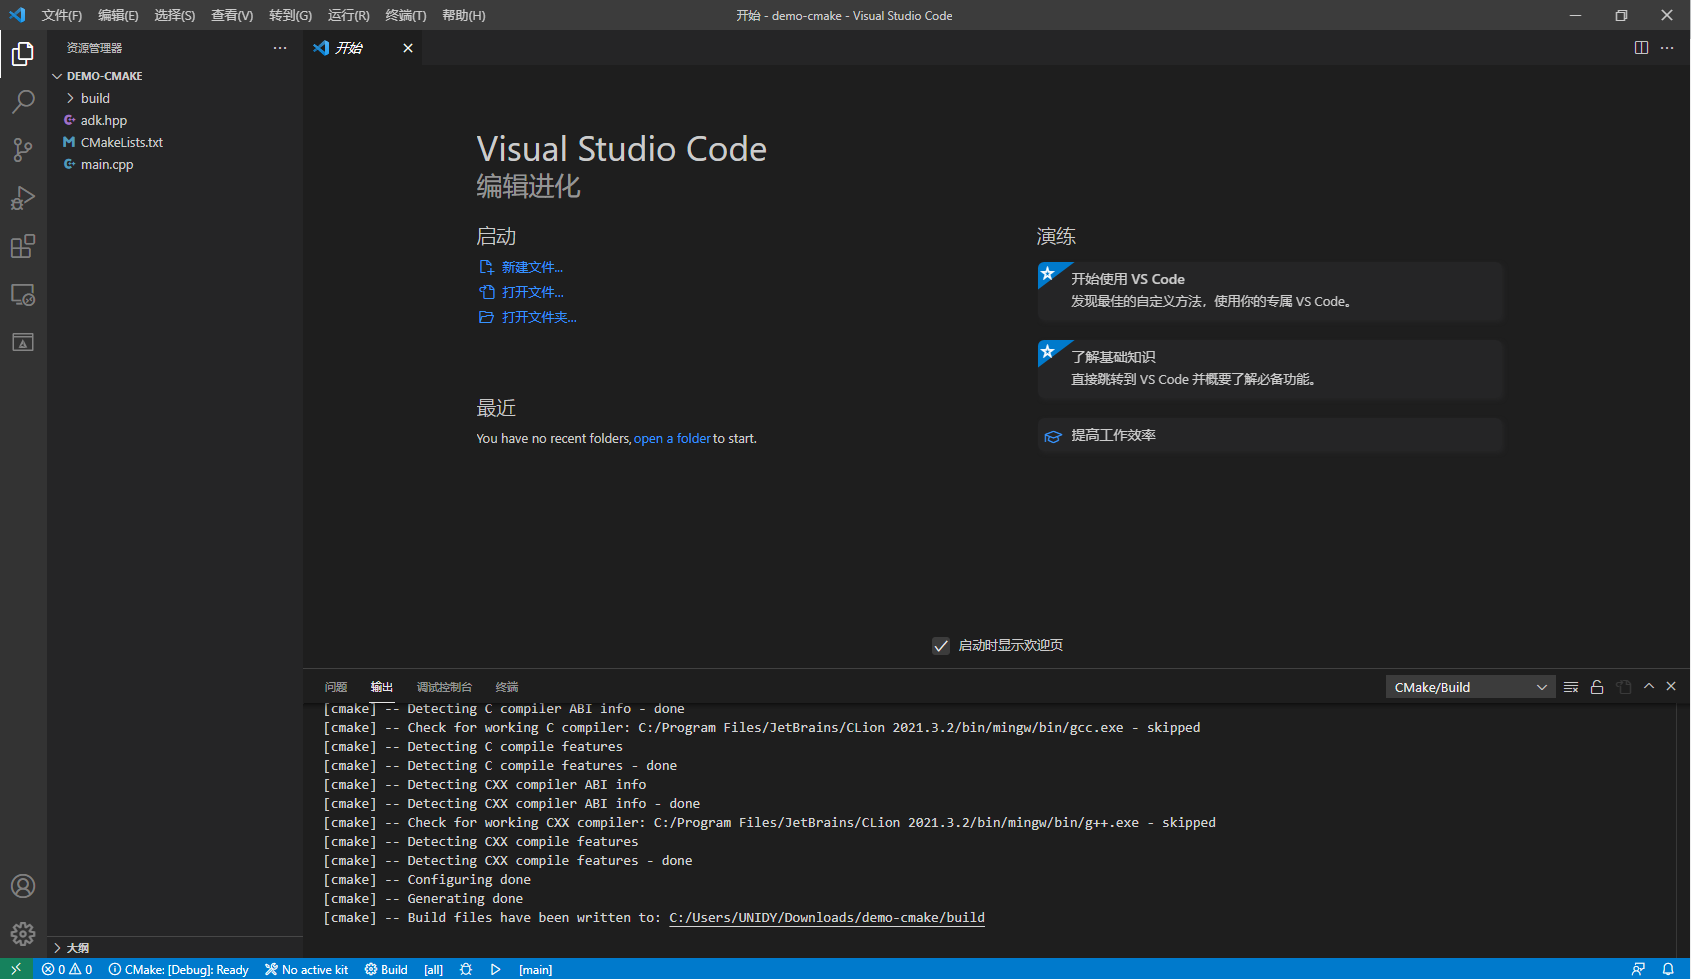Maximize the bottom panel with chevron up
This screenshot has width=1691, height=979.
[1649, 686]
